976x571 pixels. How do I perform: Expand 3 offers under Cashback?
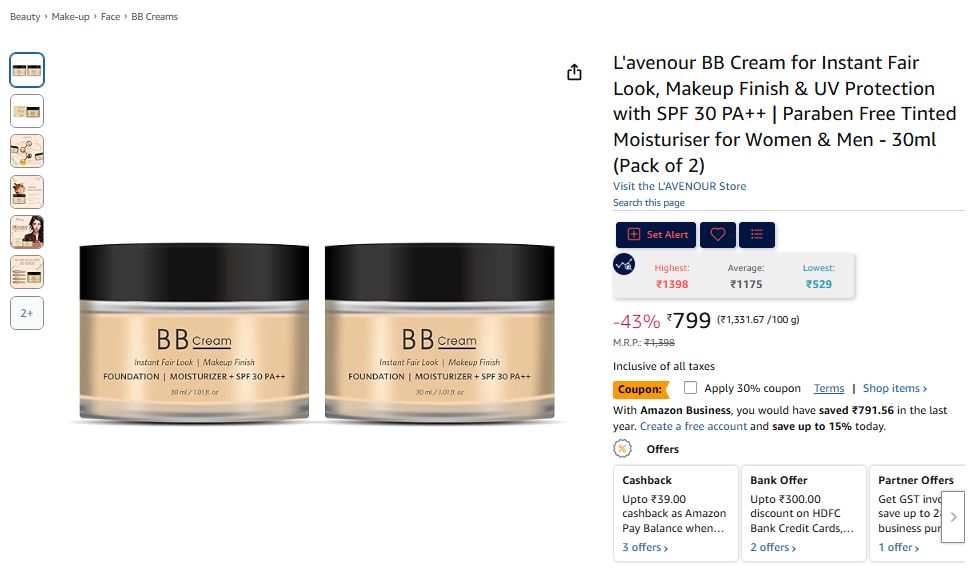pyautogui.click(x=645, y=547)
